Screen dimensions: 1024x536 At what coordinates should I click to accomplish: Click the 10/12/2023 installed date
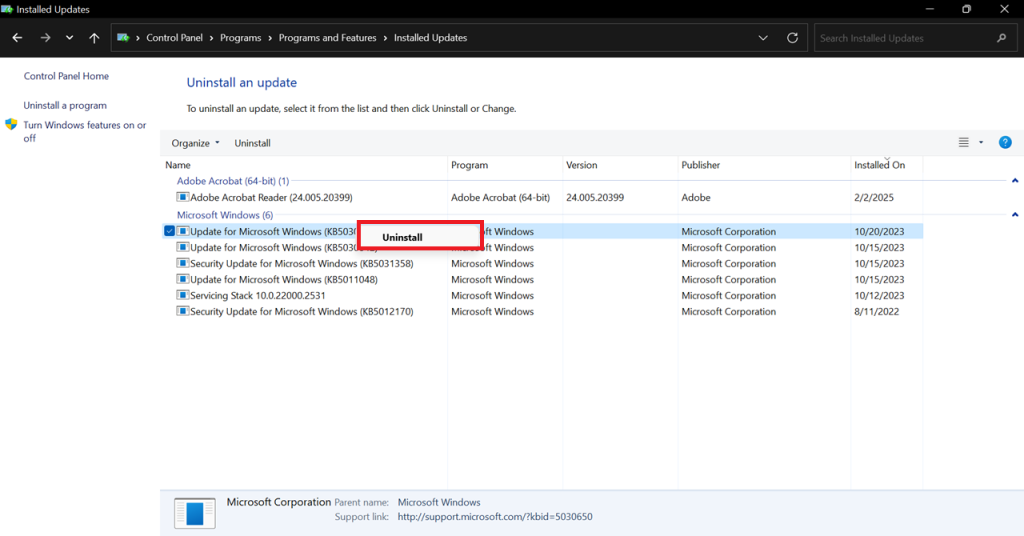click(879, 296)
